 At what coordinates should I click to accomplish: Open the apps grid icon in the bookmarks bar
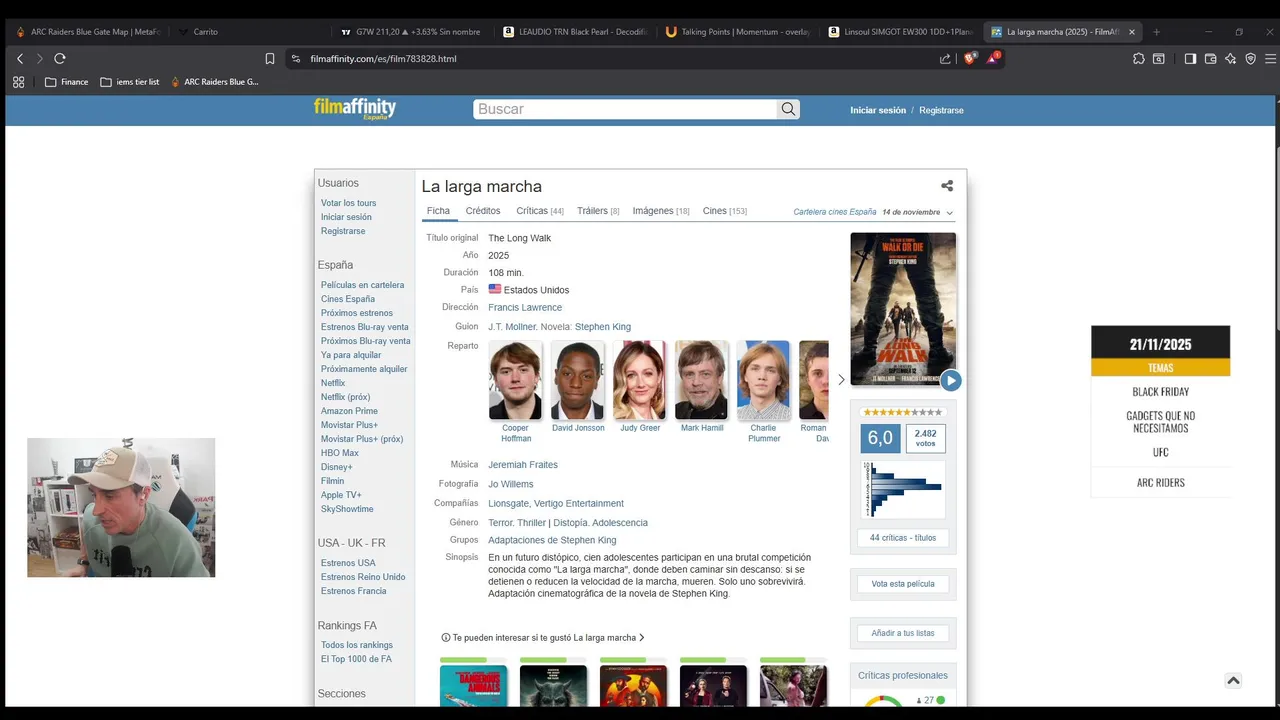[x=18, y=82]
